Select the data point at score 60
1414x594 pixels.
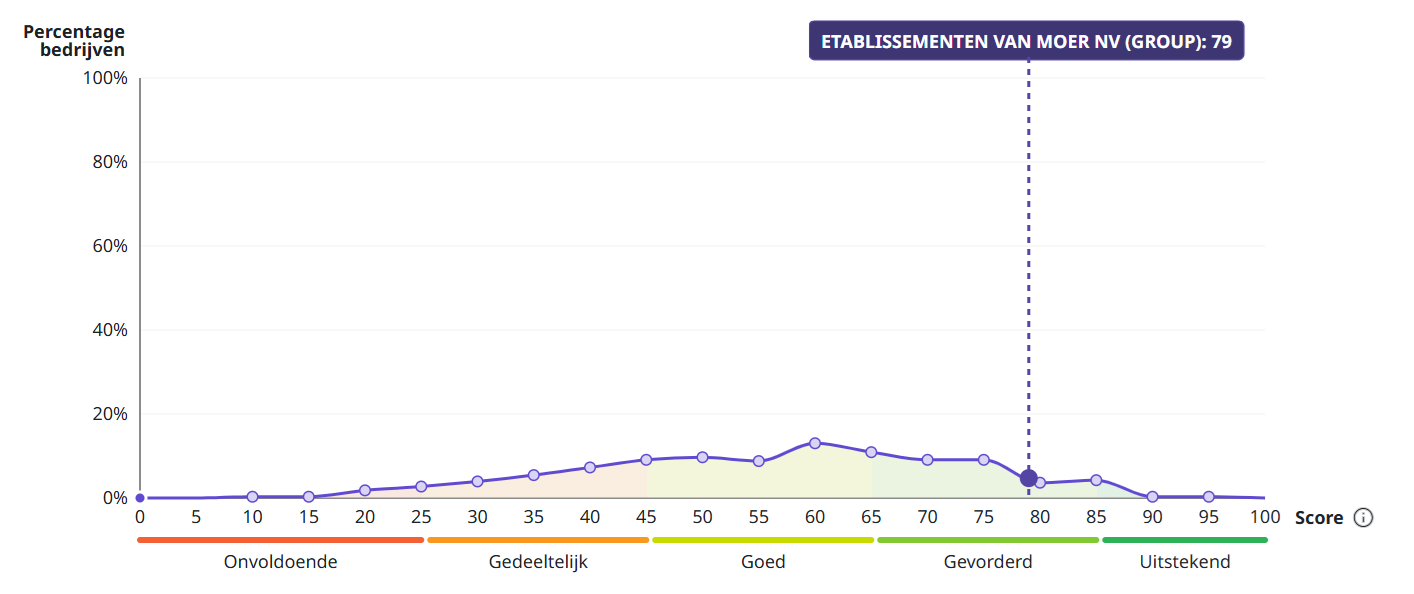815,443
